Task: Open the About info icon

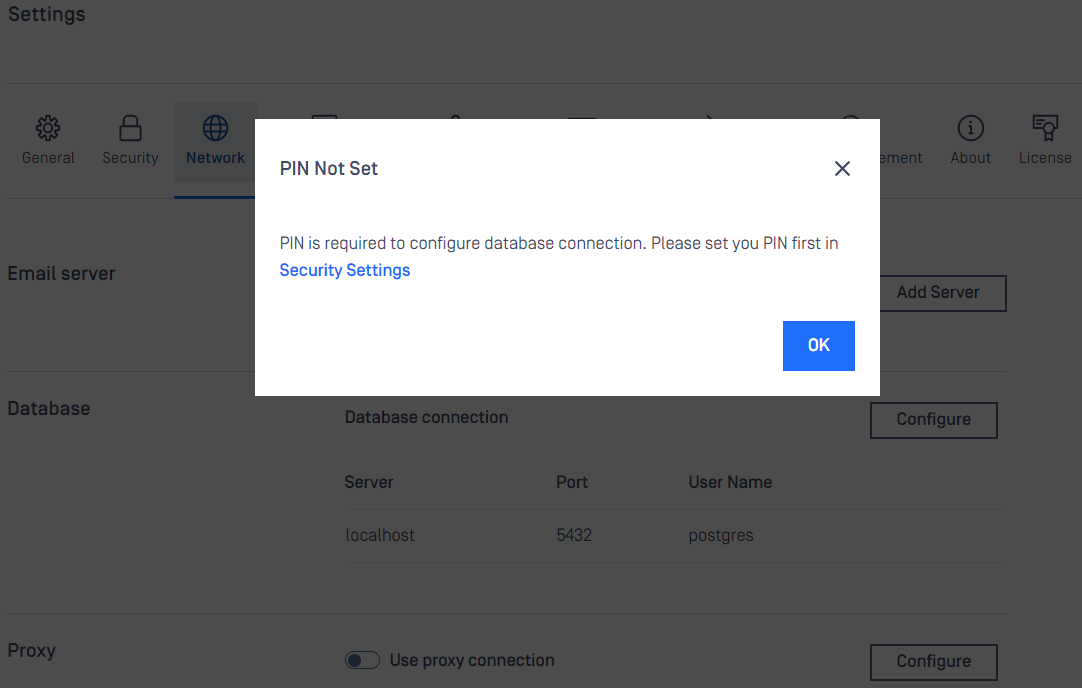Action: point(970,128)
